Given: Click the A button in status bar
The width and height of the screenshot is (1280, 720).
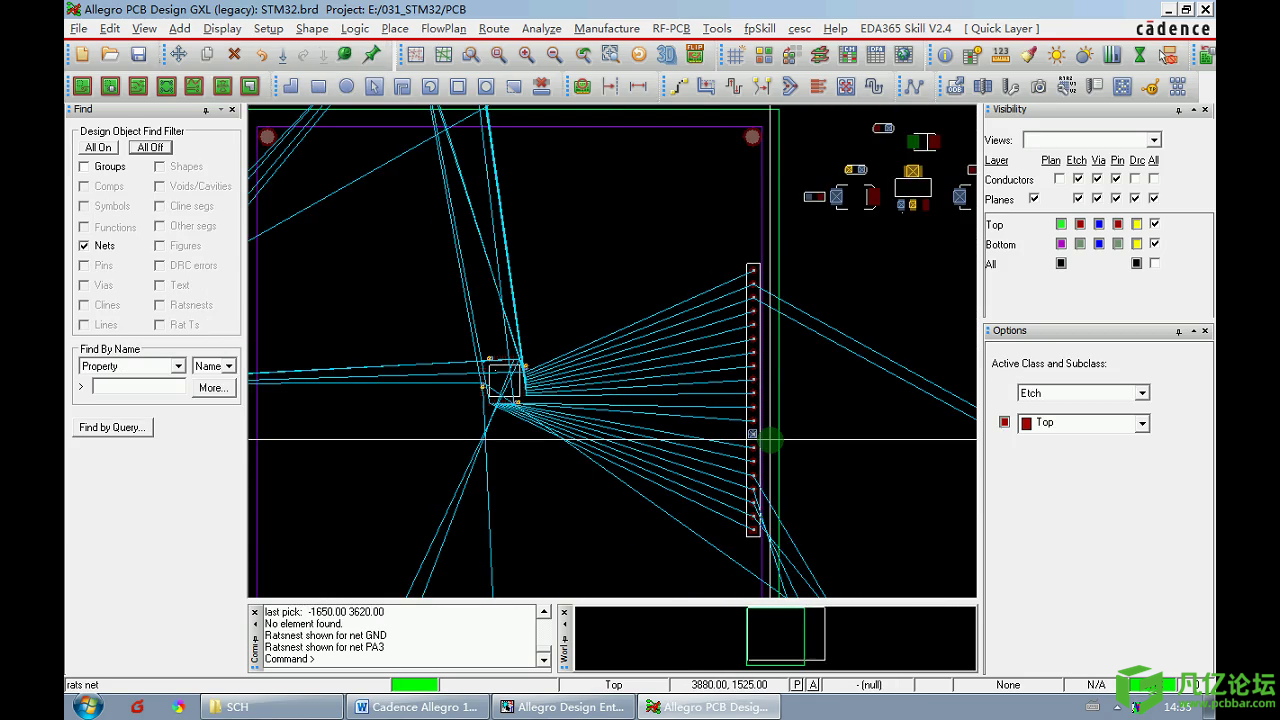Looking at the screenshot, I should 813,685.
